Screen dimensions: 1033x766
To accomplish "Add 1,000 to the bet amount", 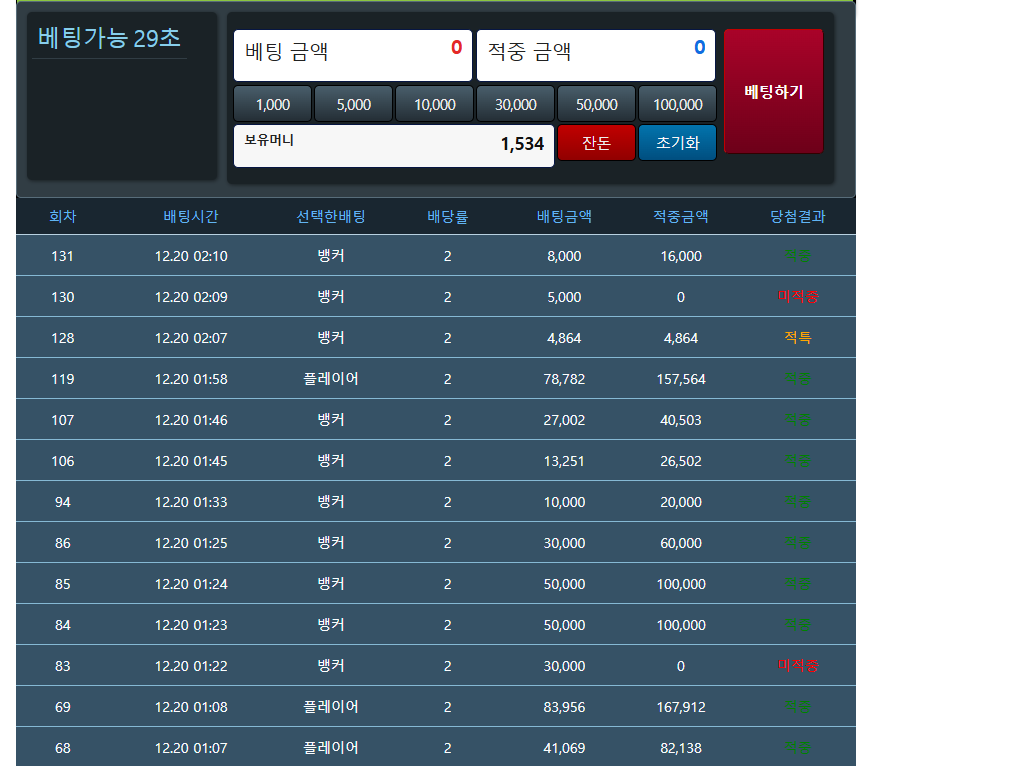I will [273, 104].
